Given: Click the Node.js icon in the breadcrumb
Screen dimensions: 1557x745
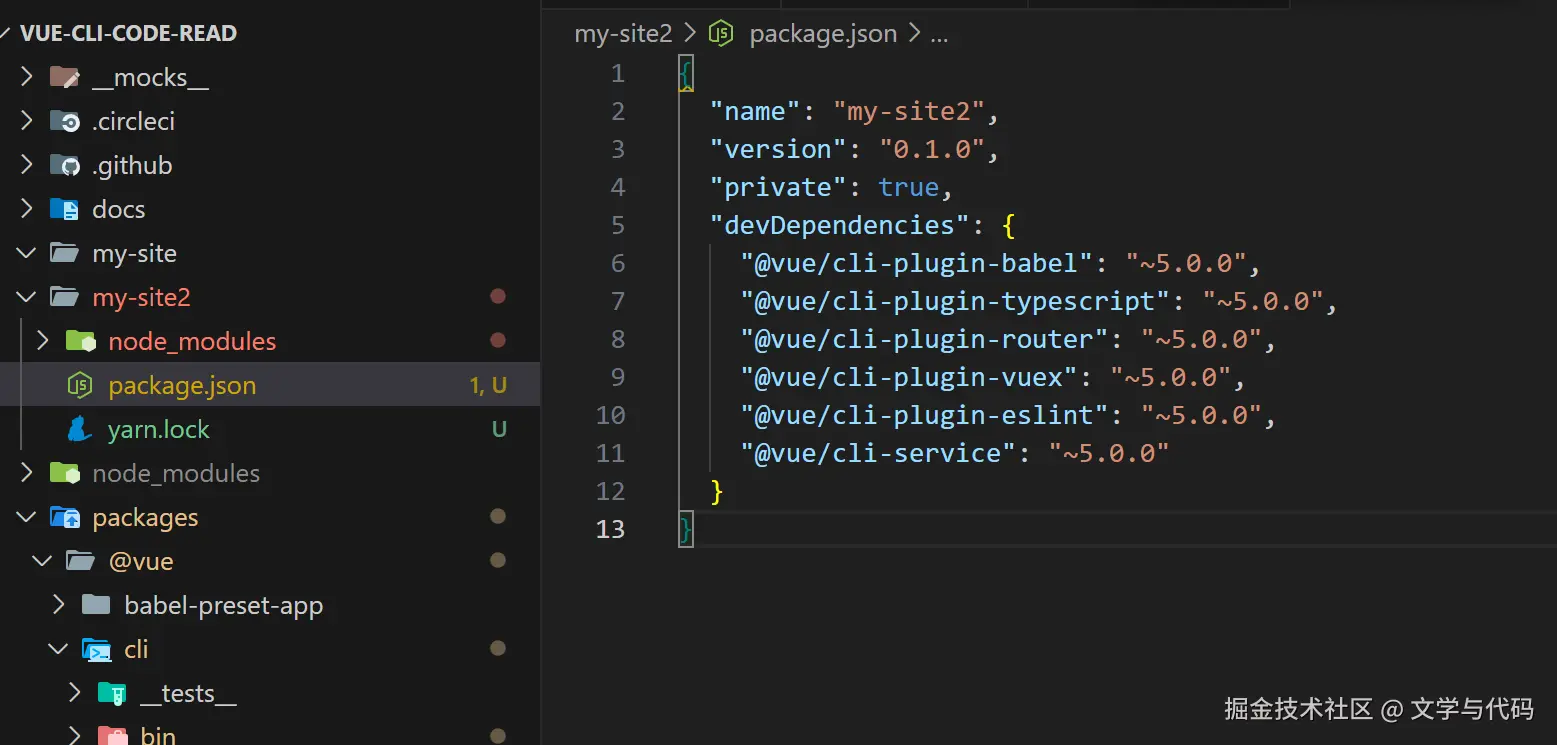Looking at the screenshot, I should coord(720,33).
